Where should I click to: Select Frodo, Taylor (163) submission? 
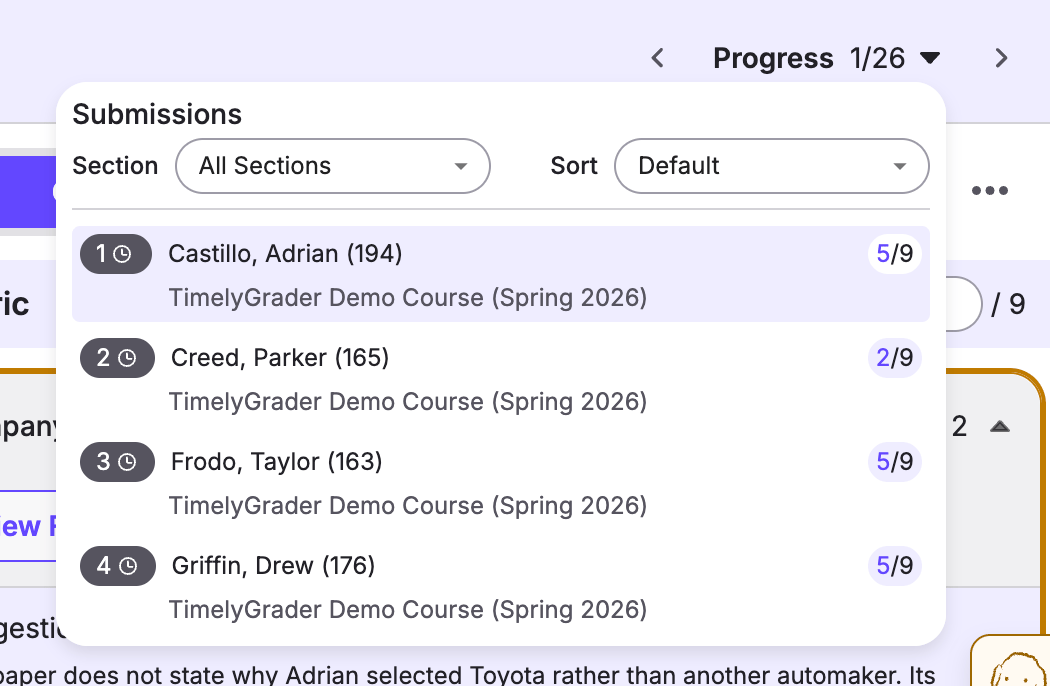coord(501,482)
